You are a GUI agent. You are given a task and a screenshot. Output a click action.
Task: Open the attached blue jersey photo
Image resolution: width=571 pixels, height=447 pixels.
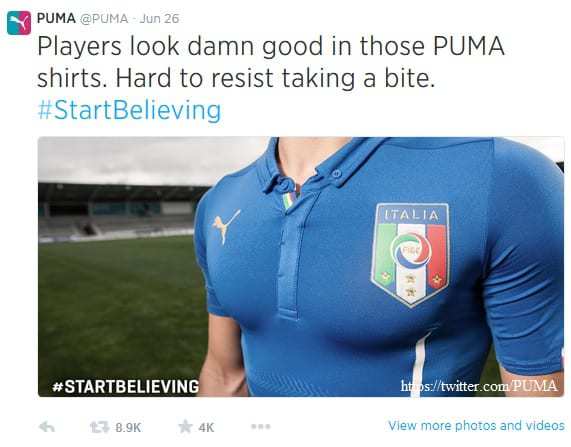tap(301, 267)
